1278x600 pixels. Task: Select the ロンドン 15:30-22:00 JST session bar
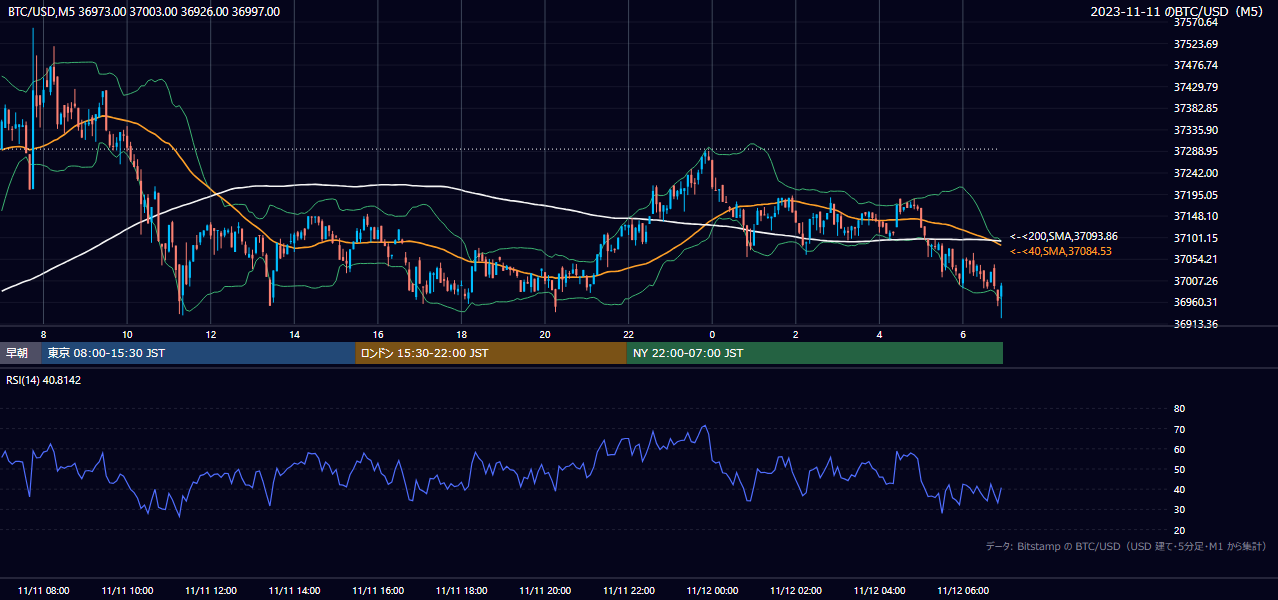tap(491, 353)
